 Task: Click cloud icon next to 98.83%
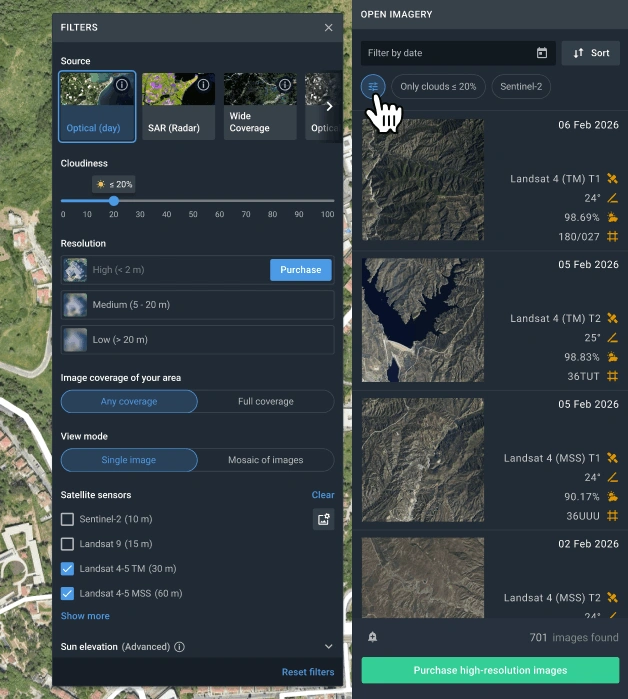[x=612, y=357]
